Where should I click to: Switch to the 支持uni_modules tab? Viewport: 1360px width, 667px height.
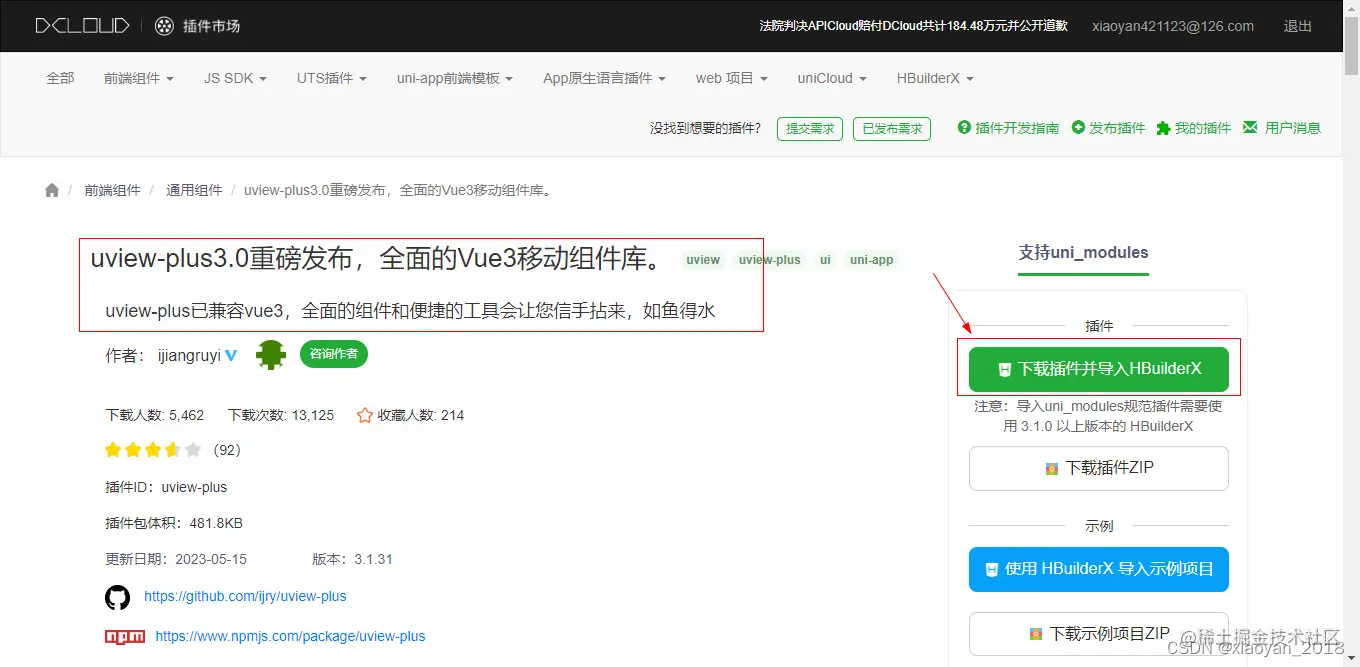point(1083,253)
